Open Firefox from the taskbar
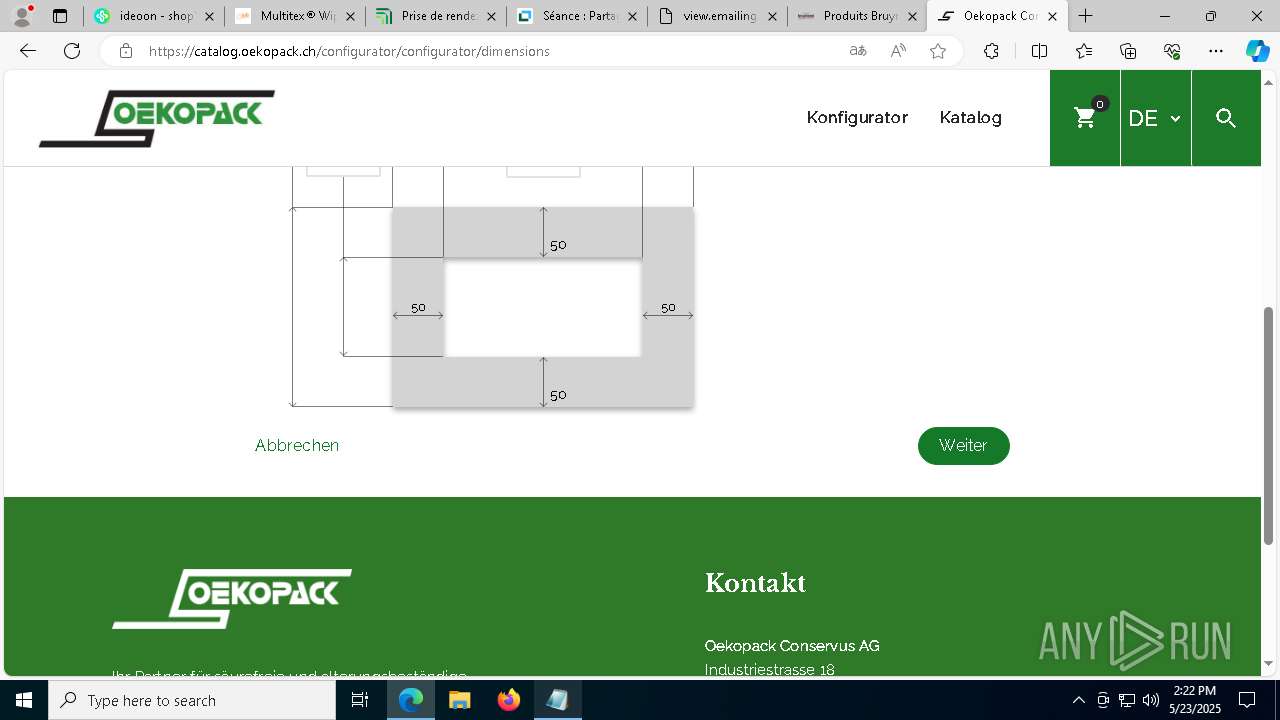The image size is (1280, 720). click(x=509, y=700)
